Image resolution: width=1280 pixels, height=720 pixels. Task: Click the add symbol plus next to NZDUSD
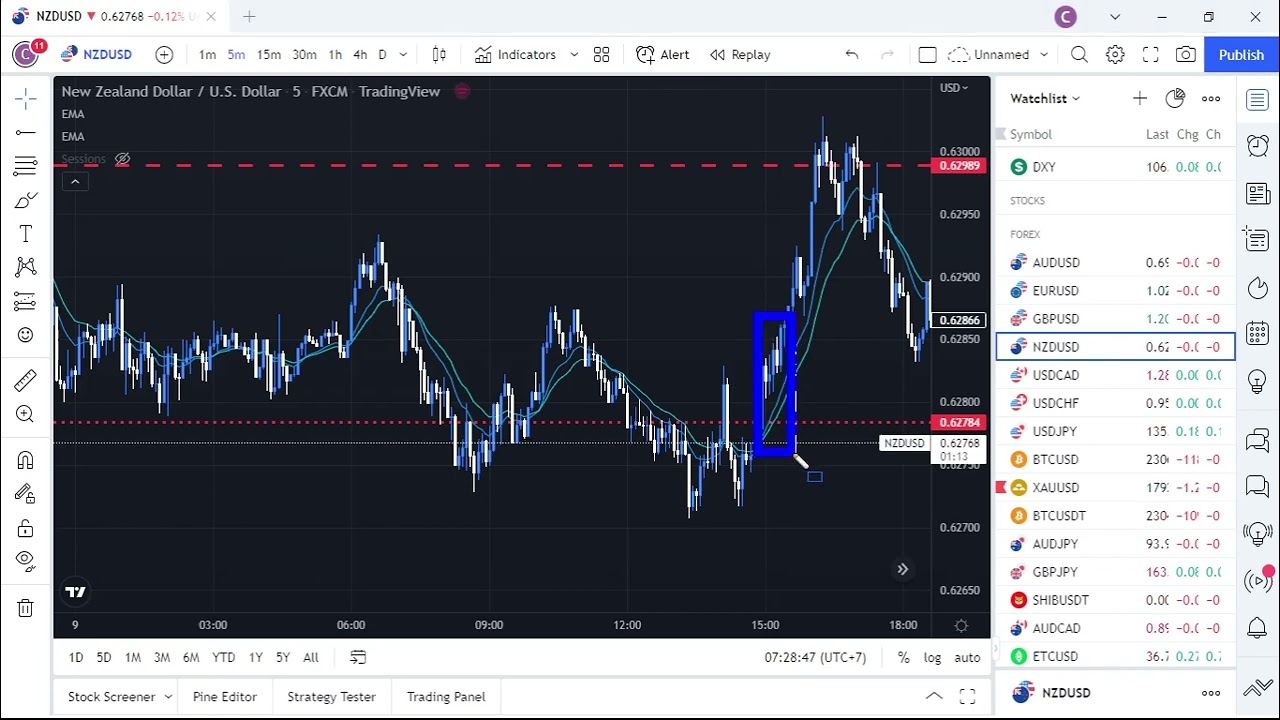pyautogui.click(x=164, y=55)
